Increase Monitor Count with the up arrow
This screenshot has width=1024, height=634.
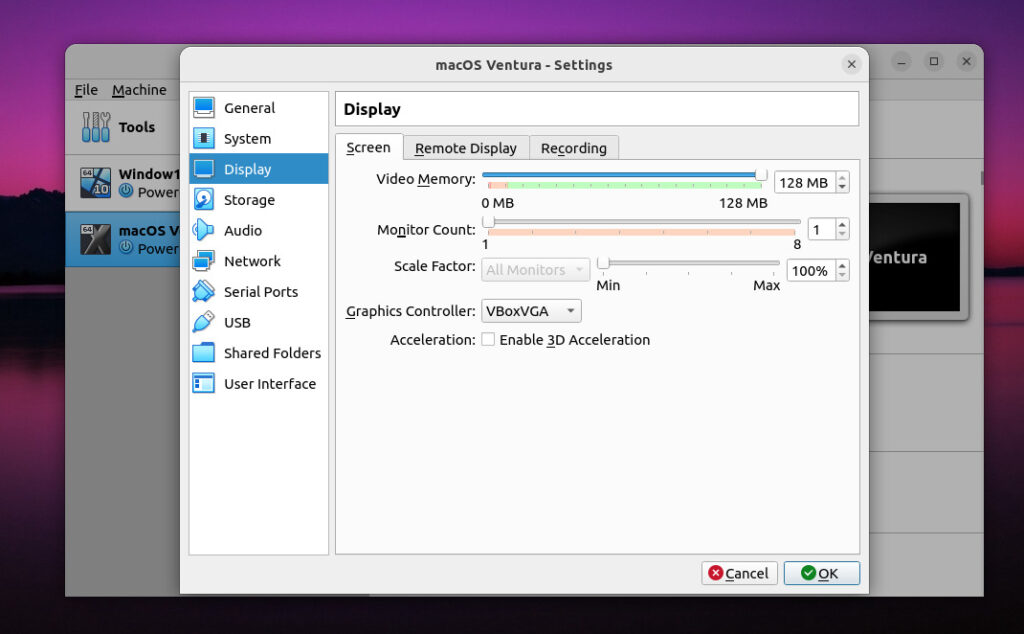pyautogui.click(x=841, y=223)
